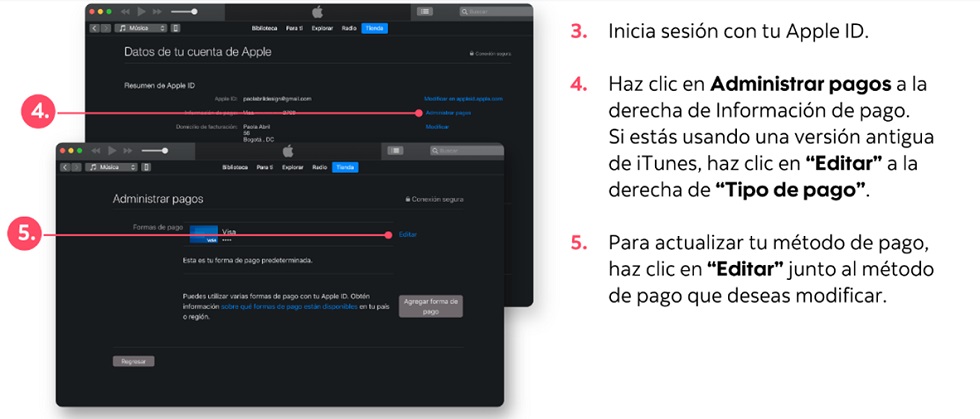Open the Up Next list icon in the Administrar pagos window

(x=396, y=151)
